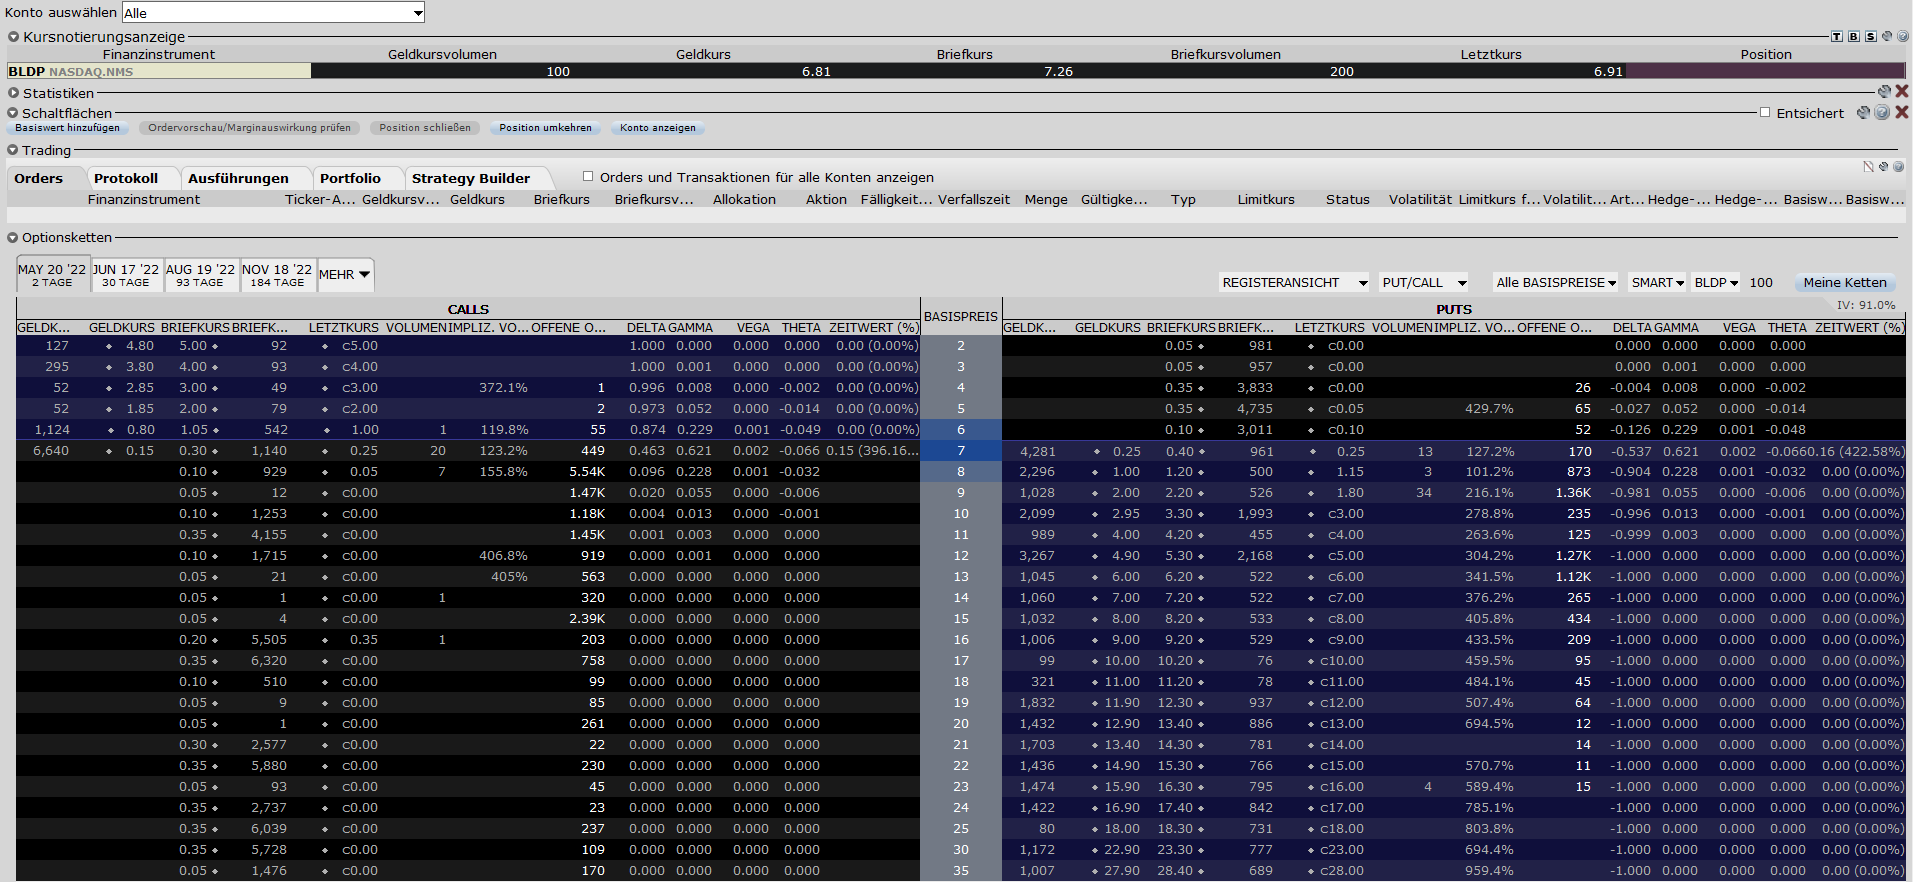Click the Position umkehren button
1913x882 pixels.
coord(546,128)
